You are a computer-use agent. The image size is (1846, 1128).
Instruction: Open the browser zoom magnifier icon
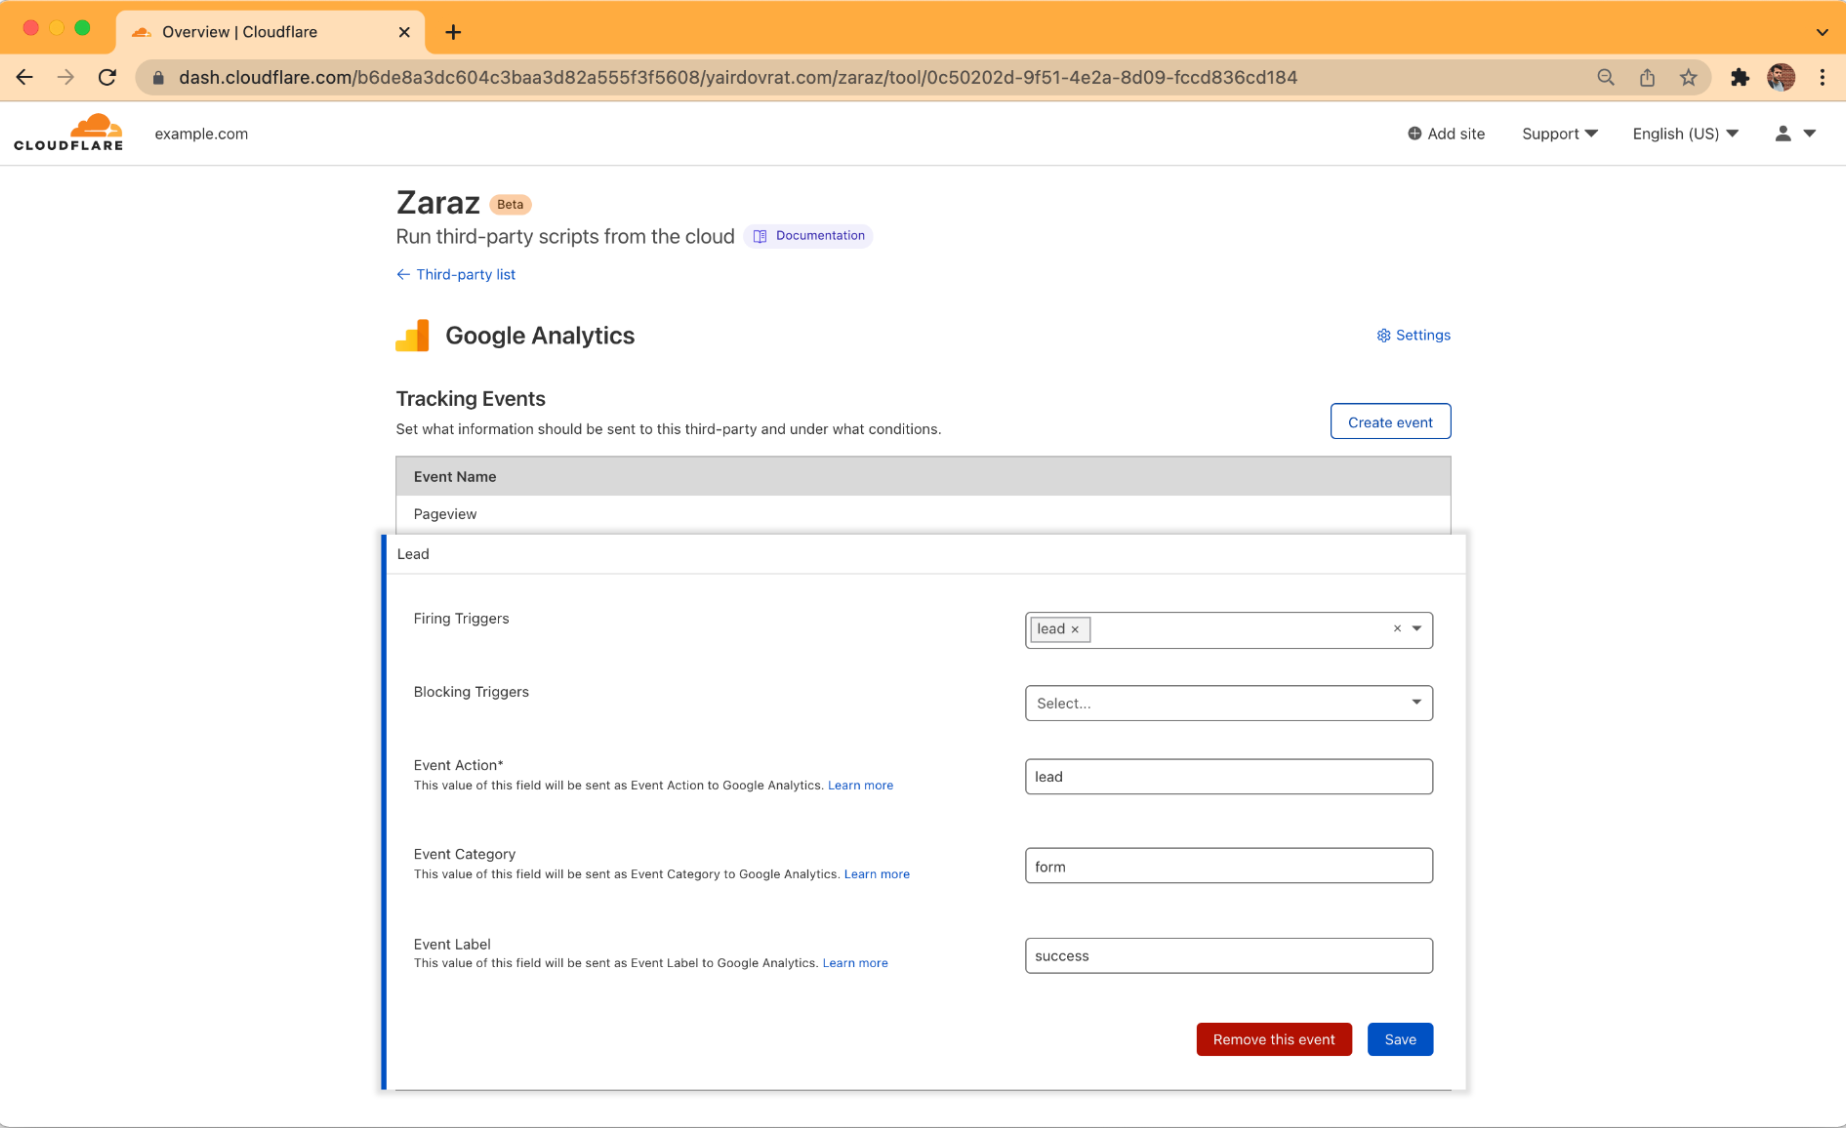(1606, 77)
